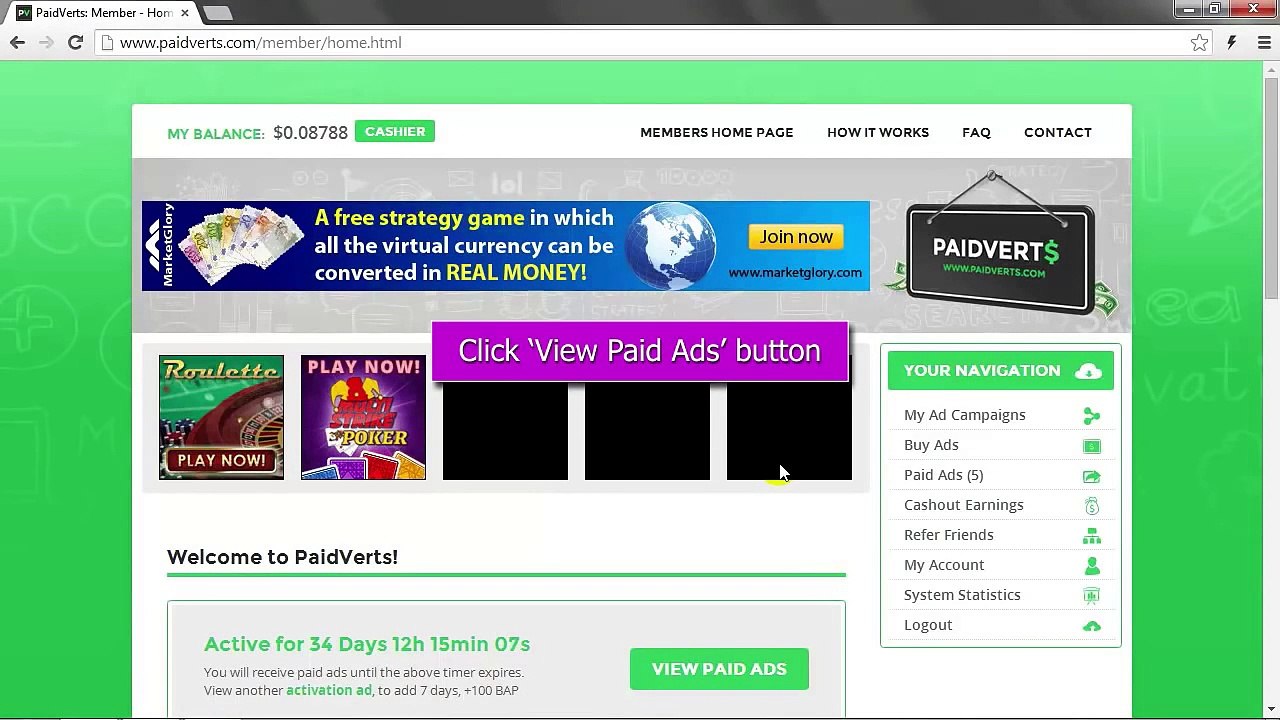Click the green Cashier button
This screenshot has width=1280, height=720.
coord(395,132)
